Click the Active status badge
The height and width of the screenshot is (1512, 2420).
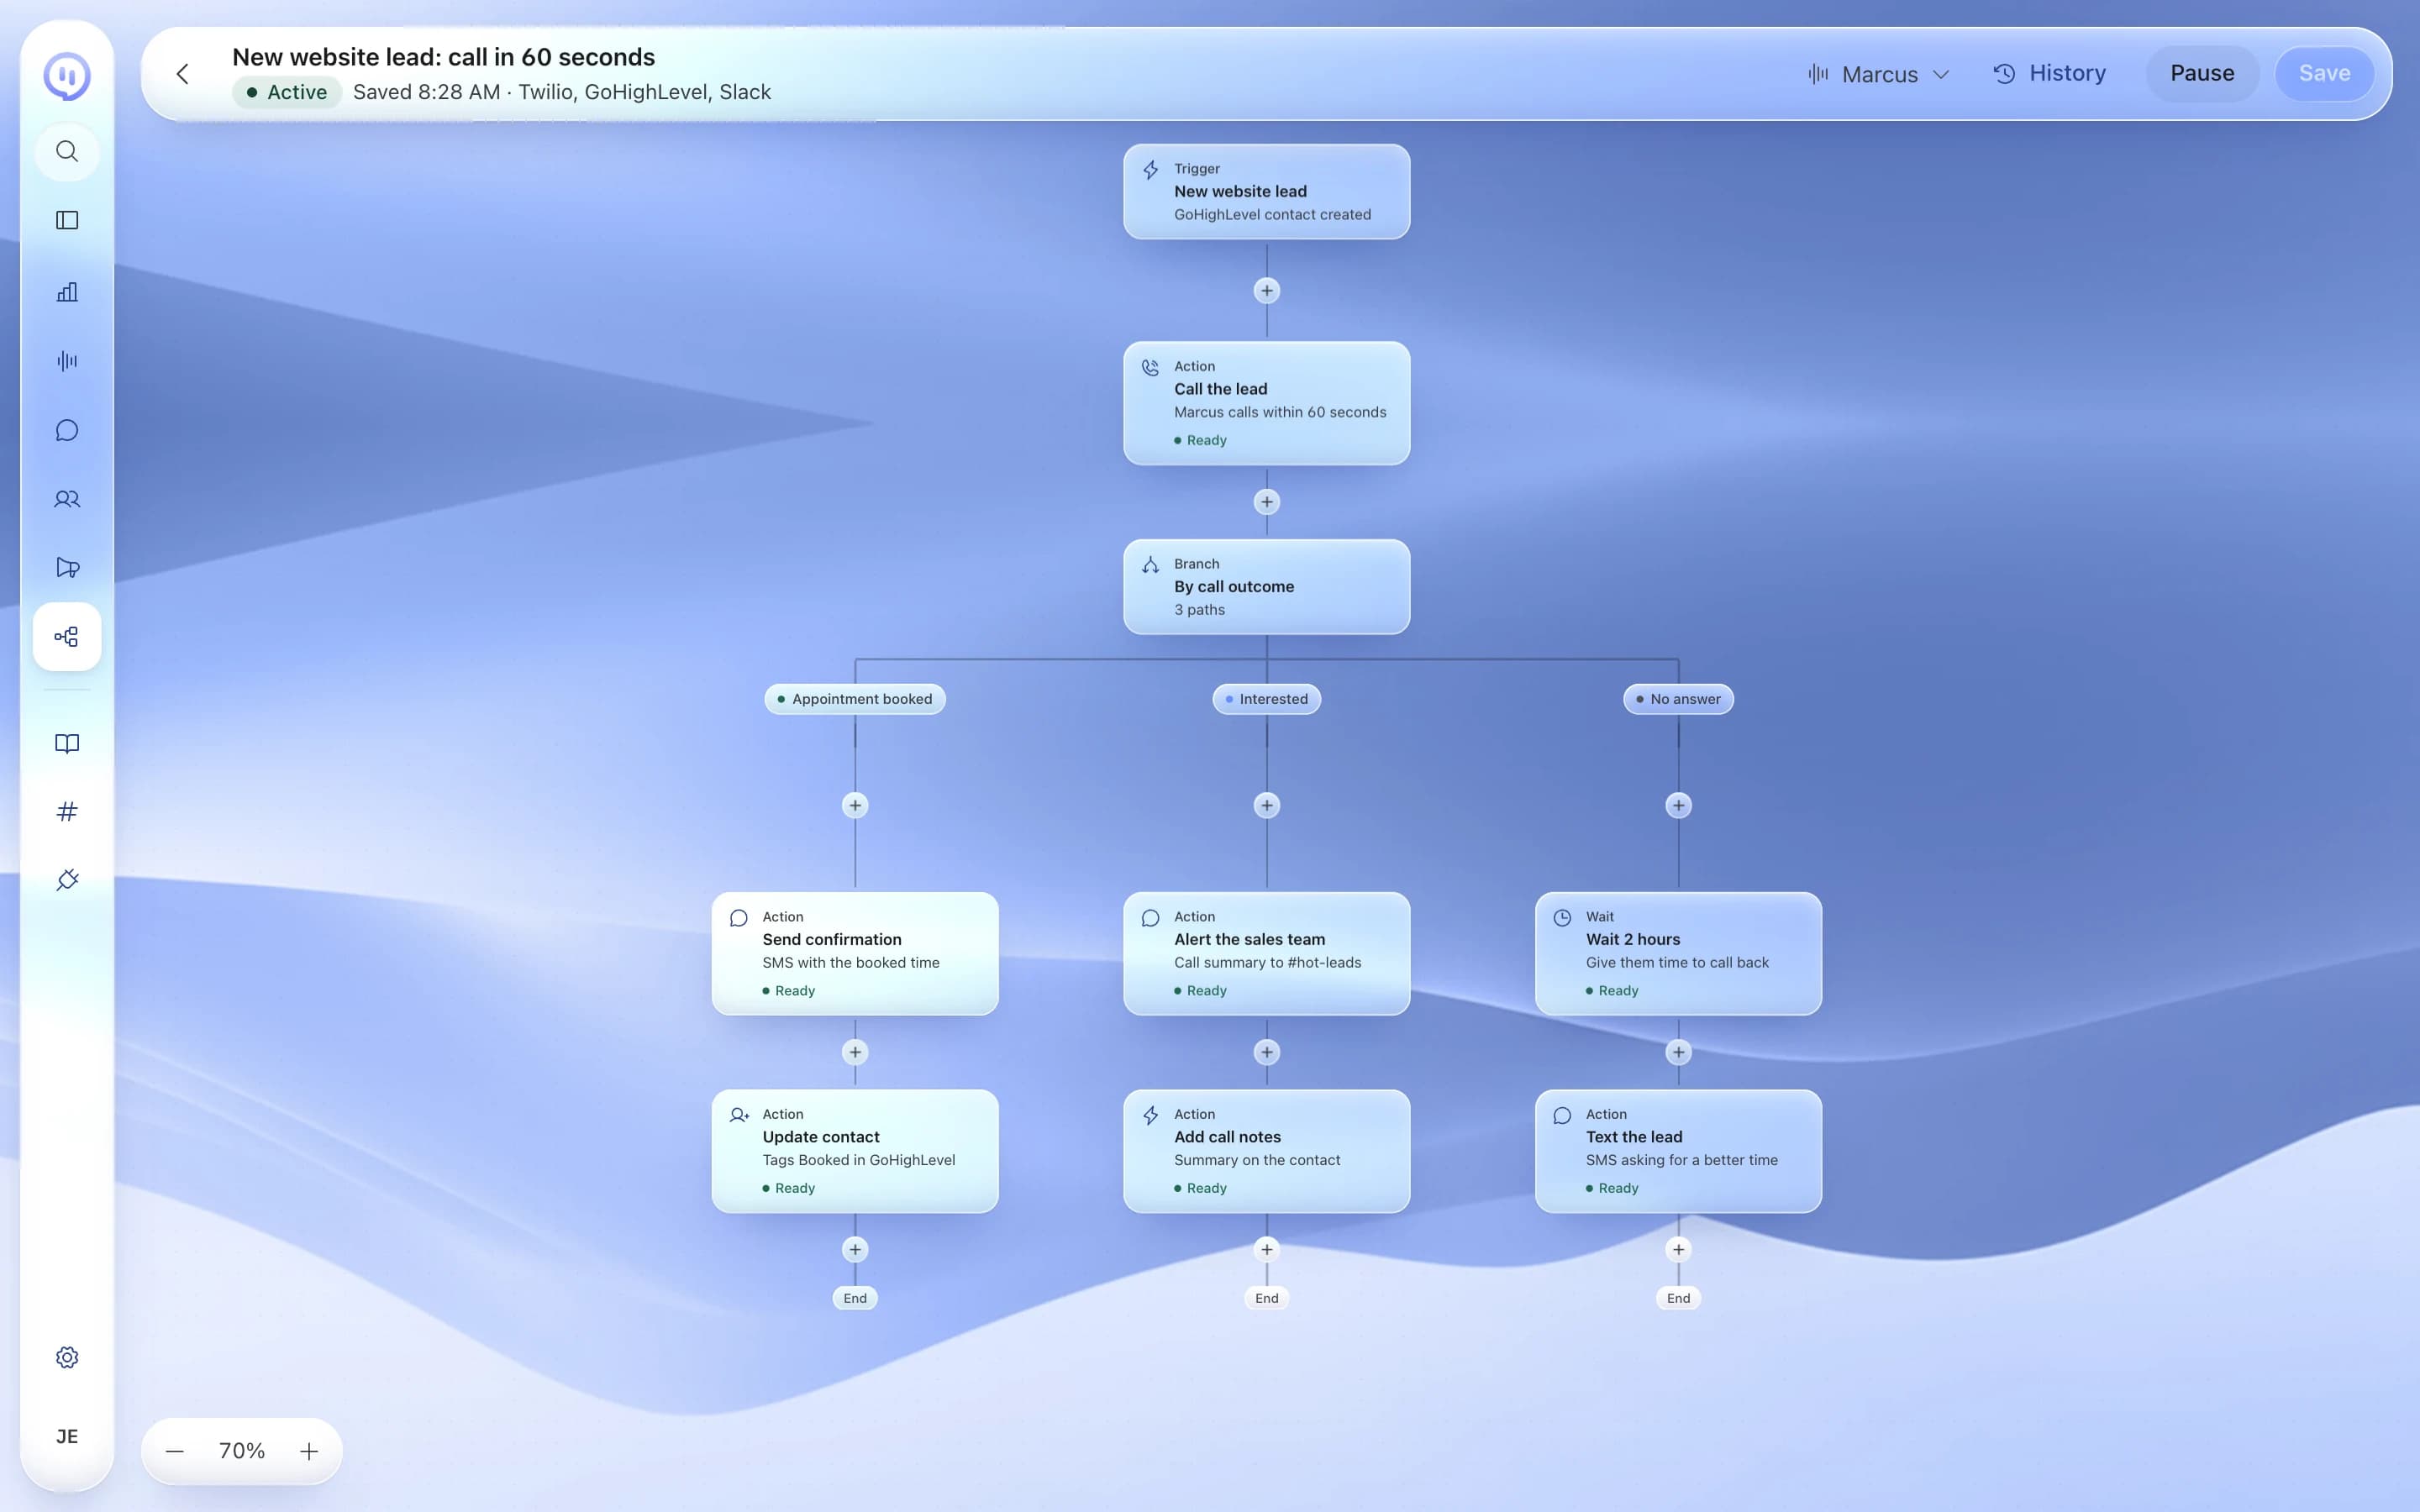[x=288, y=92]
